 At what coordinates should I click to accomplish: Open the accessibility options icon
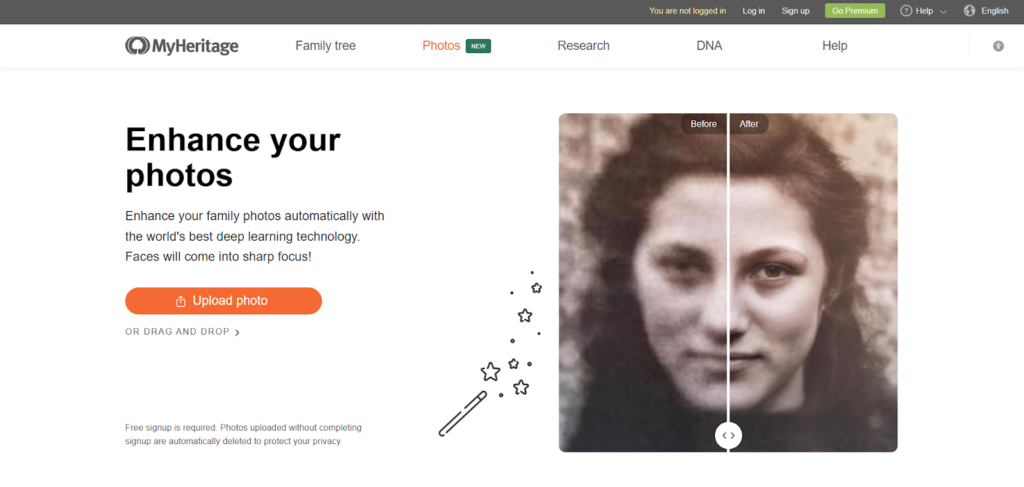pyautogui.click(x=998, y=46)
